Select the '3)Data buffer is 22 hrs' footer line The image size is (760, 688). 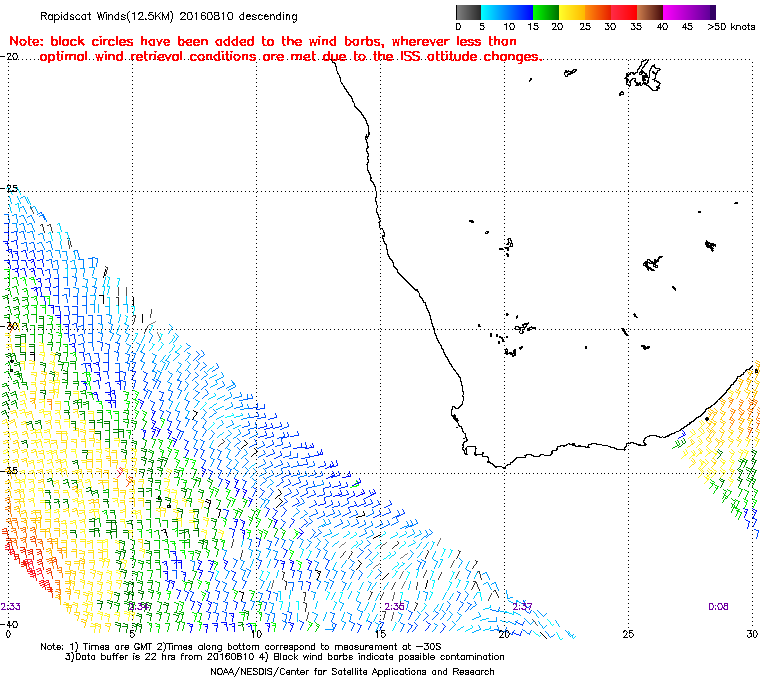coord(285,657)
